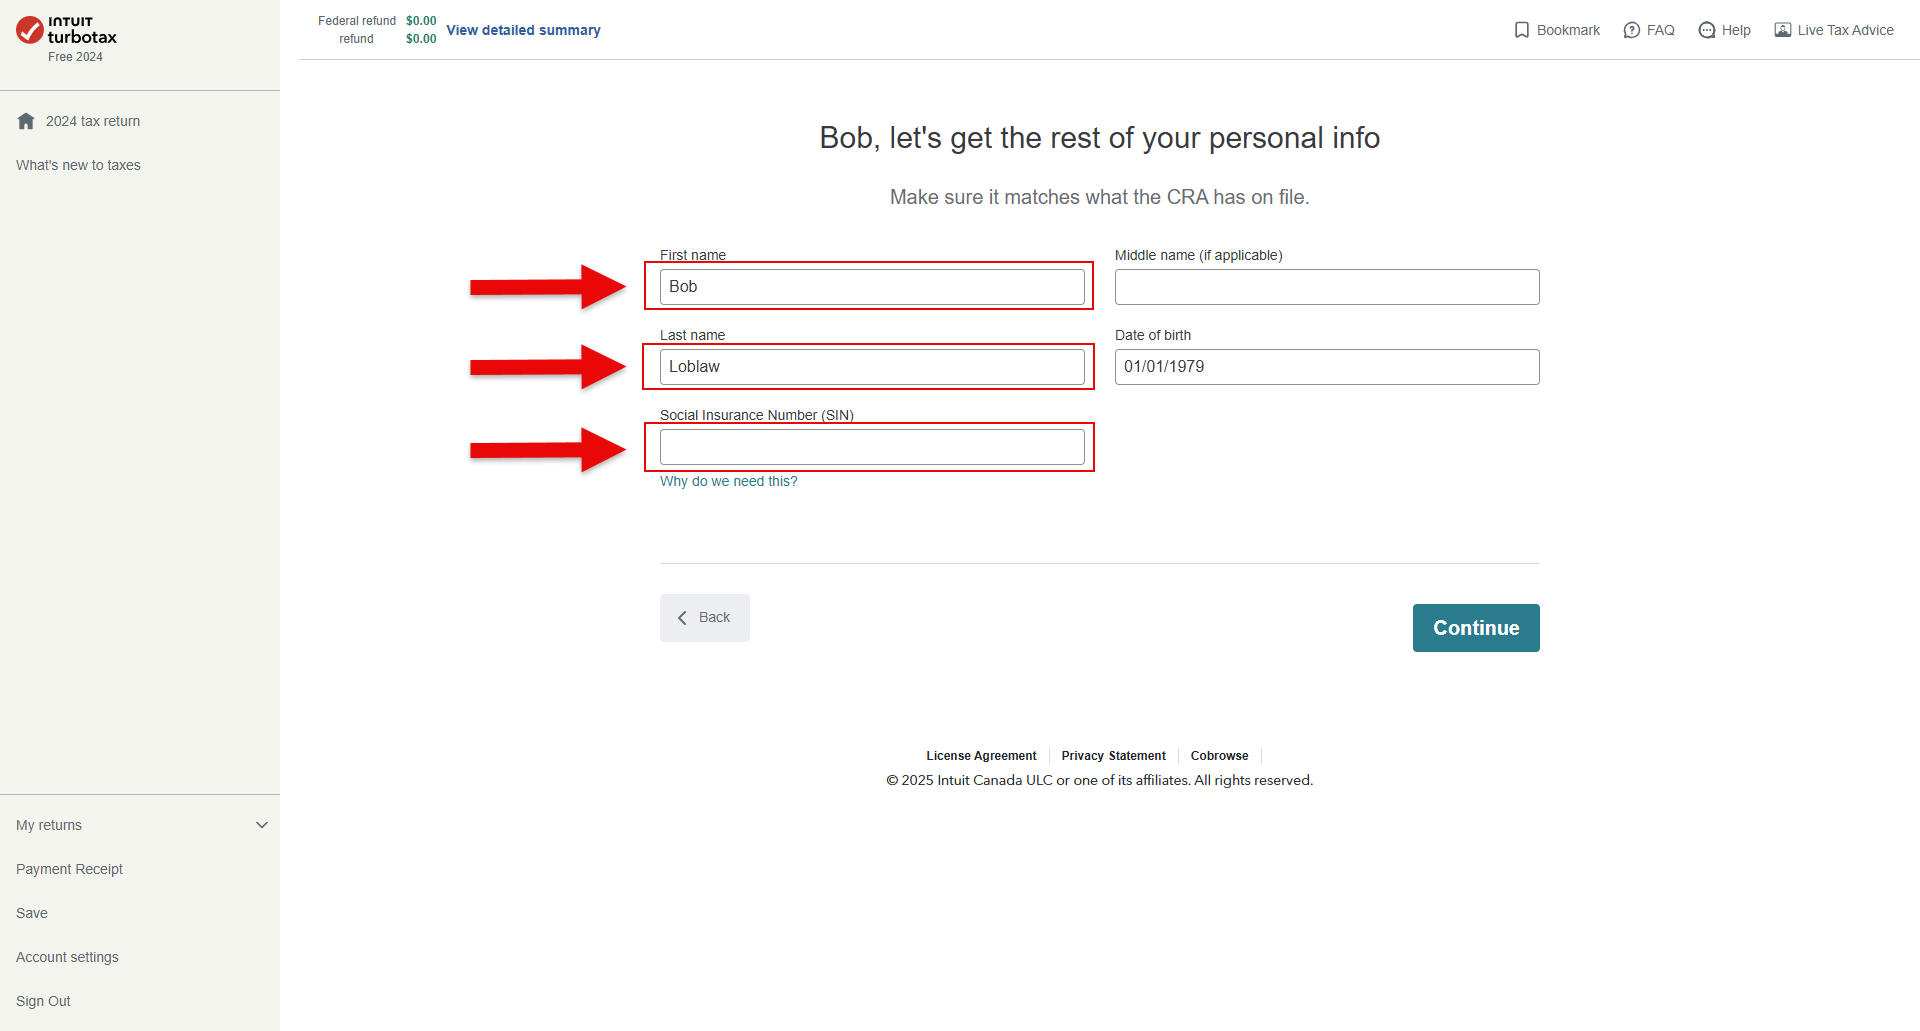The height and width of the screenshot is (1031, 1920).
Task: Click Sign Out in sidebar
Action: tap(43, 1001)
